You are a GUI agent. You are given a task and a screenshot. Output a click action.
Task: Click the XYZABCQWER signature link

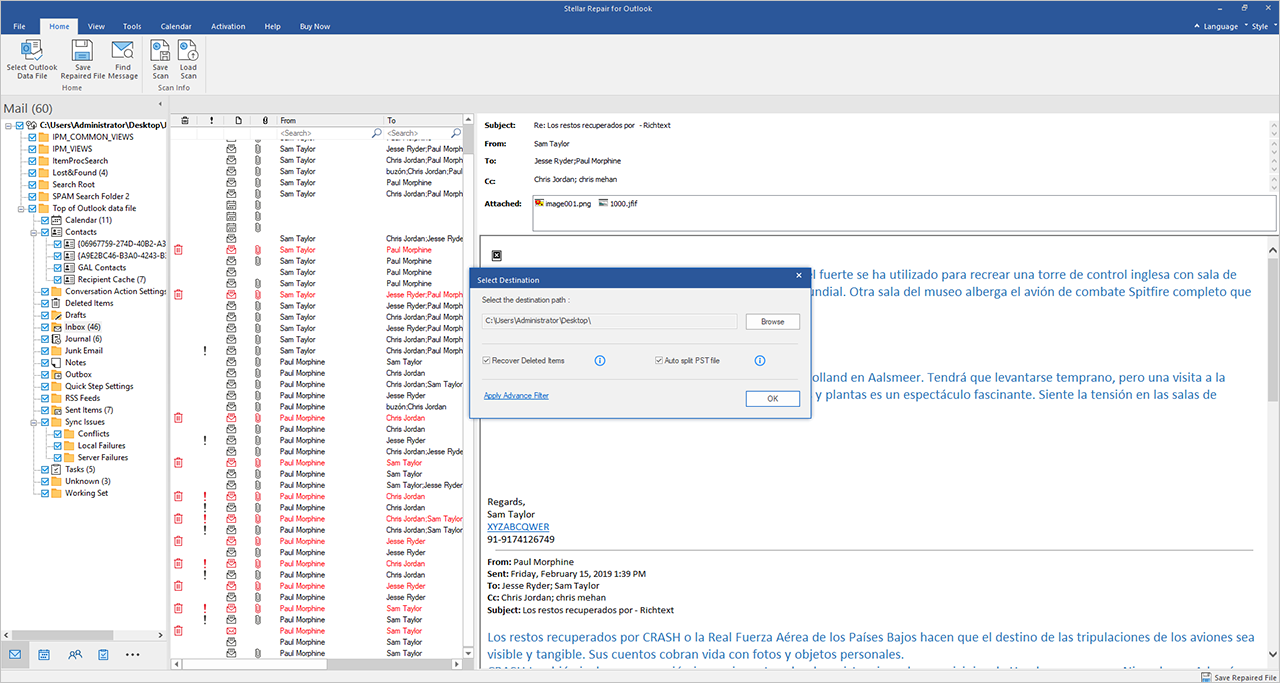pyautogui.click(x=518, y=527)
